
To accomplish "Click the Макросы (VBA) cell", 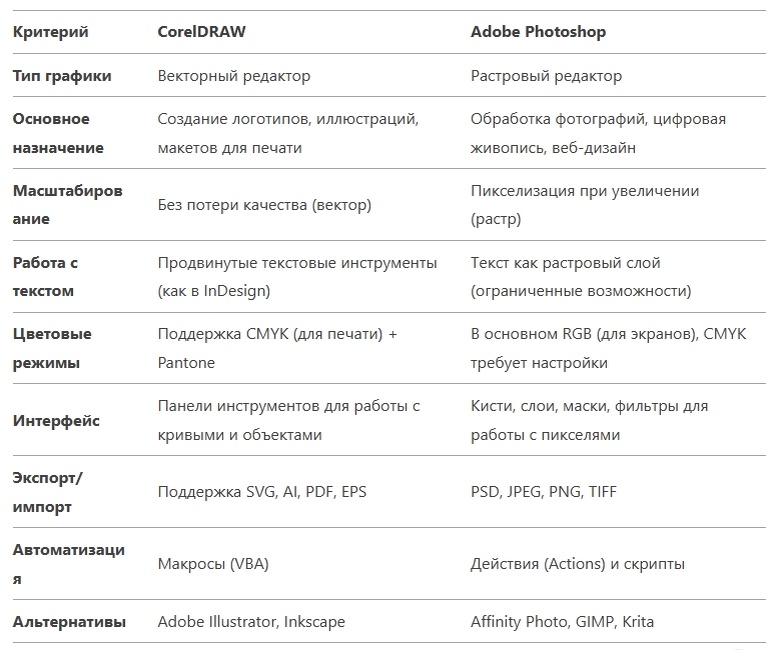I will (x=213, y=564).
